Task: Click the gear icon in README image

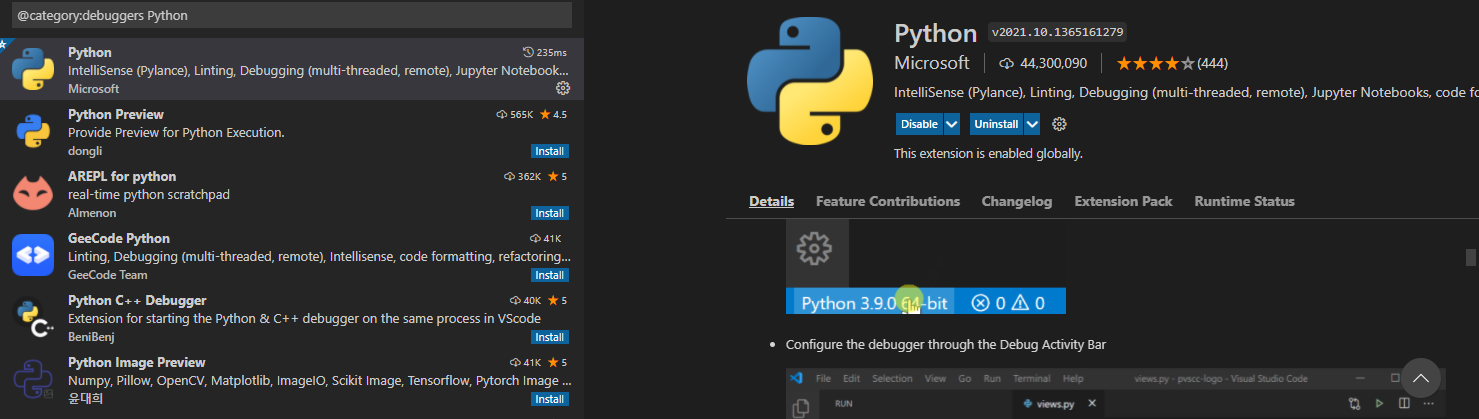Action: coord(816,247)
